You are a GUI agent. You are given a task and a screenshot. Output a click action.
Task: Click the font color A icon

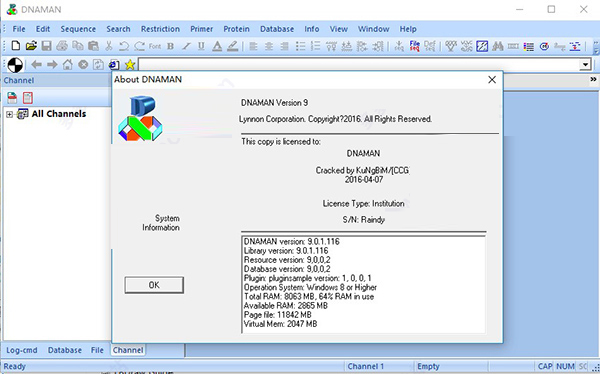pos(217,46)
